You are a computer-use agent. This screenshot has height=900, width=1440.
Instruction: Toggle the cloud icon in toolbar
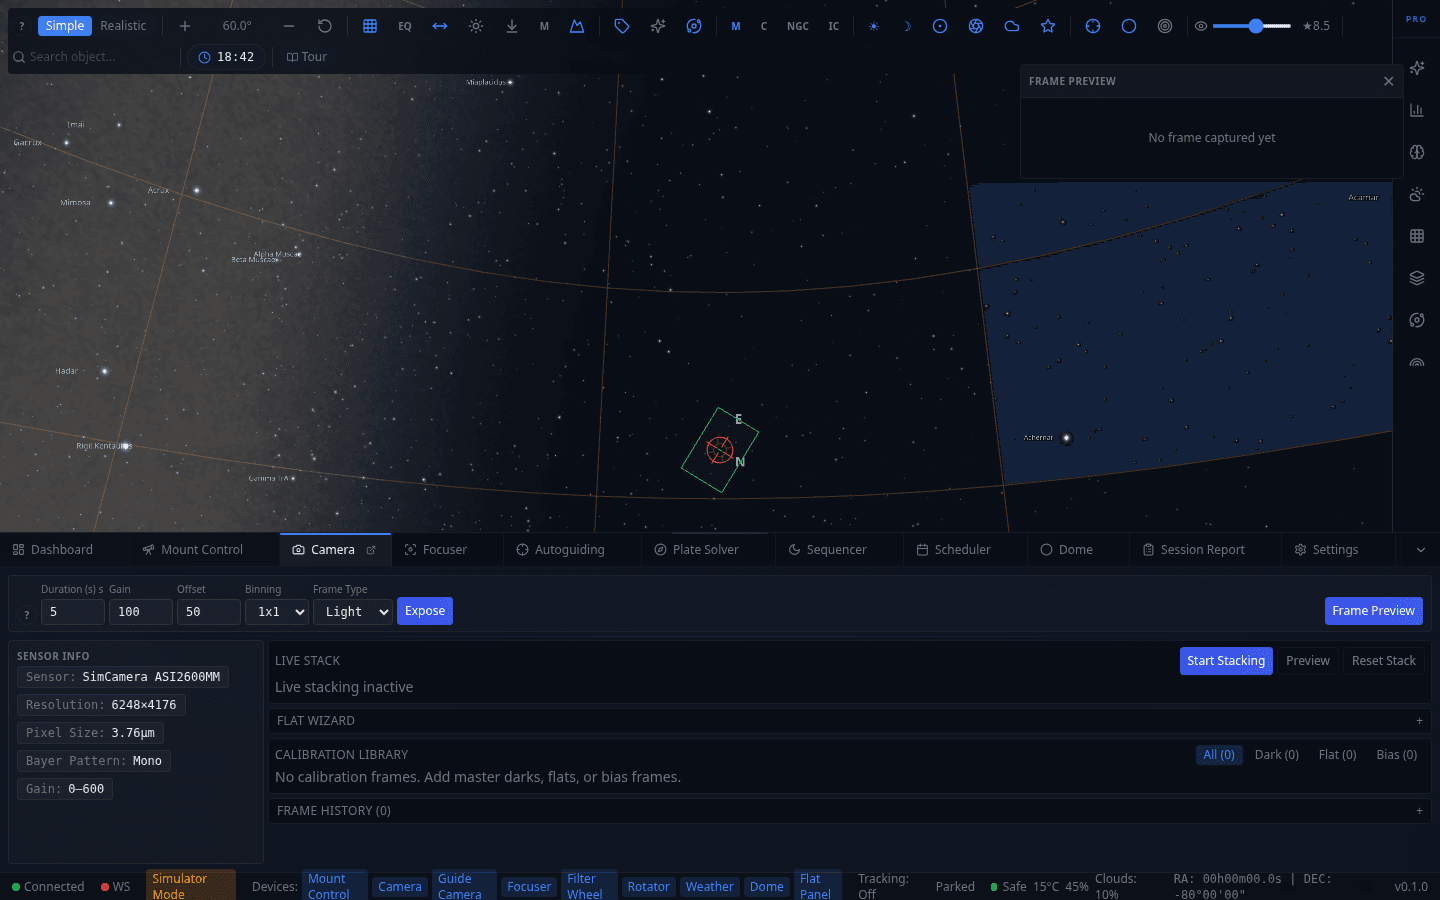(1012, 26)
